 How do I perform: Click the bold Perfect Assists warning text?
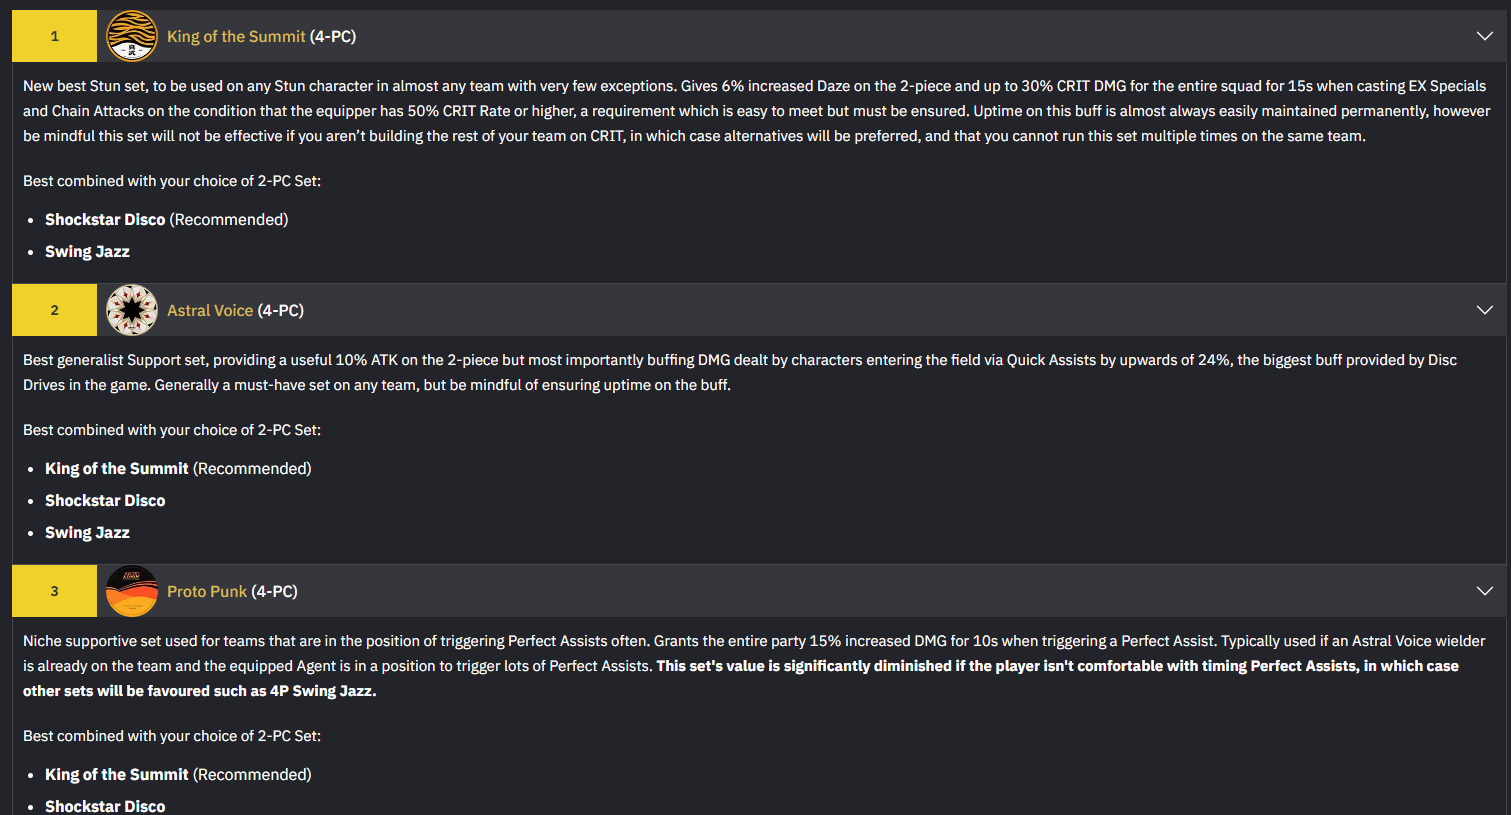(741, 678)
